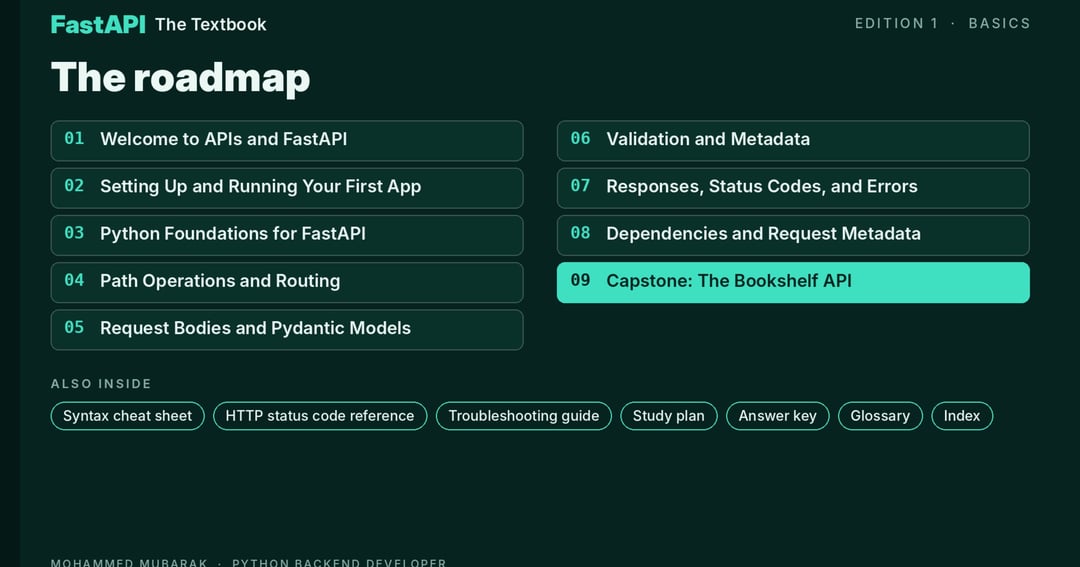Select the 'Syntax cheat sheet' pill
The width and height of the screenshot is (1080, 567).
click(x=127, y=416)
